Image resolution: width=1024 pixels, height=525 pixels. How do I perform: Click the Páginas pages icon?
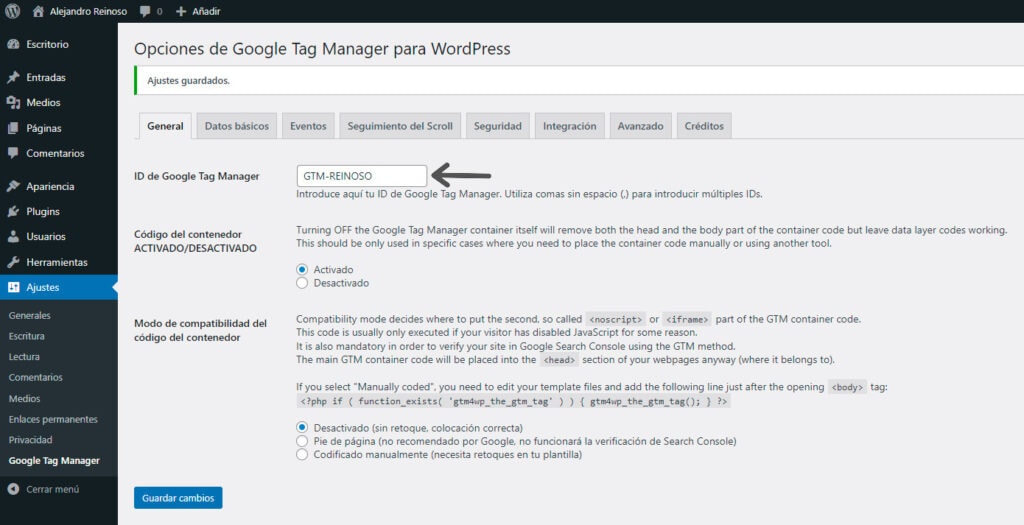(x=13, y=128)
